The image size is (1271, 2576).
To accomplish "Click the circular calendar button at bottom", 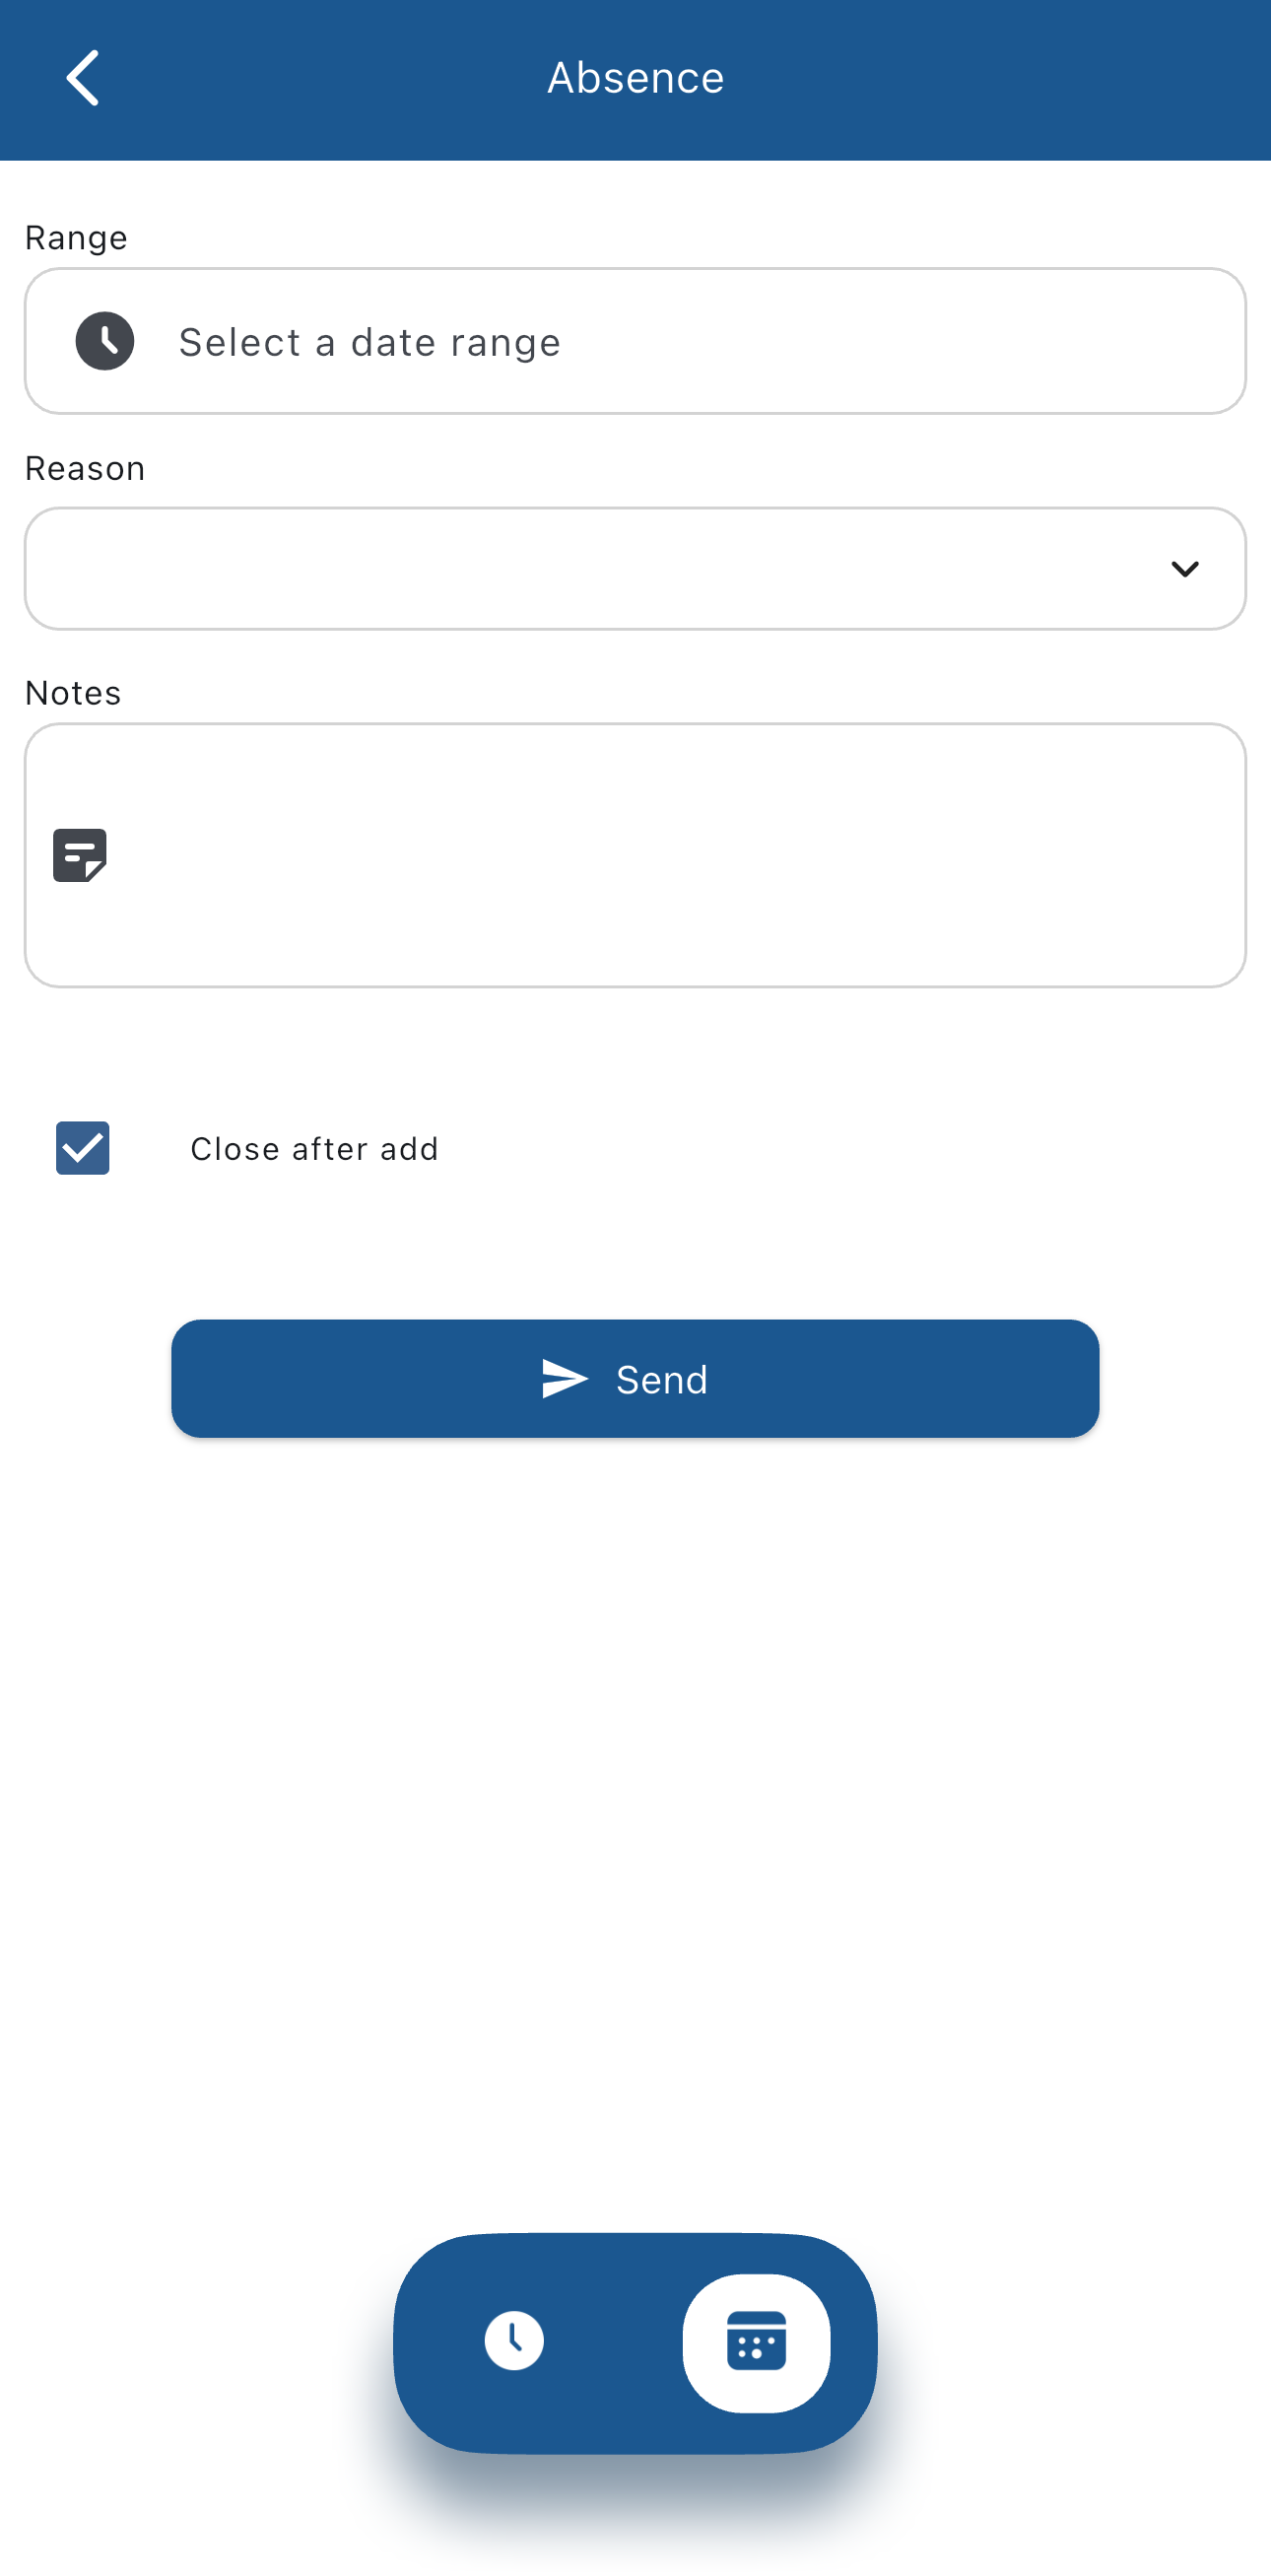I will (x=757, y=2343).
